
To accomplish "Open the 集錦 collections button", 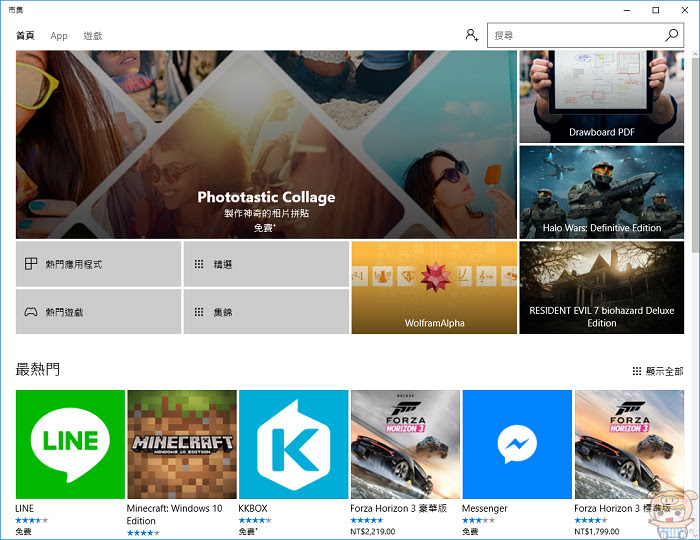I will pyautogui.click(x=266, y=312).
